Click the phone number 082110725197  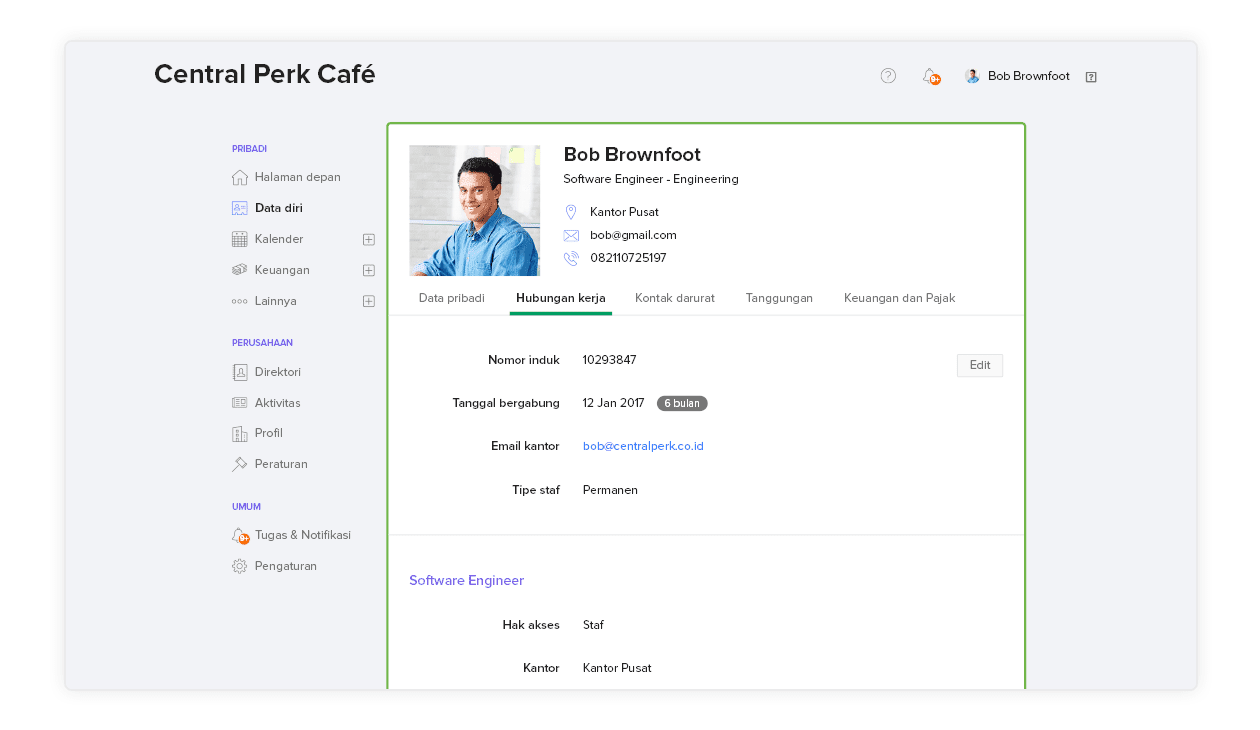tap(628, 258)
